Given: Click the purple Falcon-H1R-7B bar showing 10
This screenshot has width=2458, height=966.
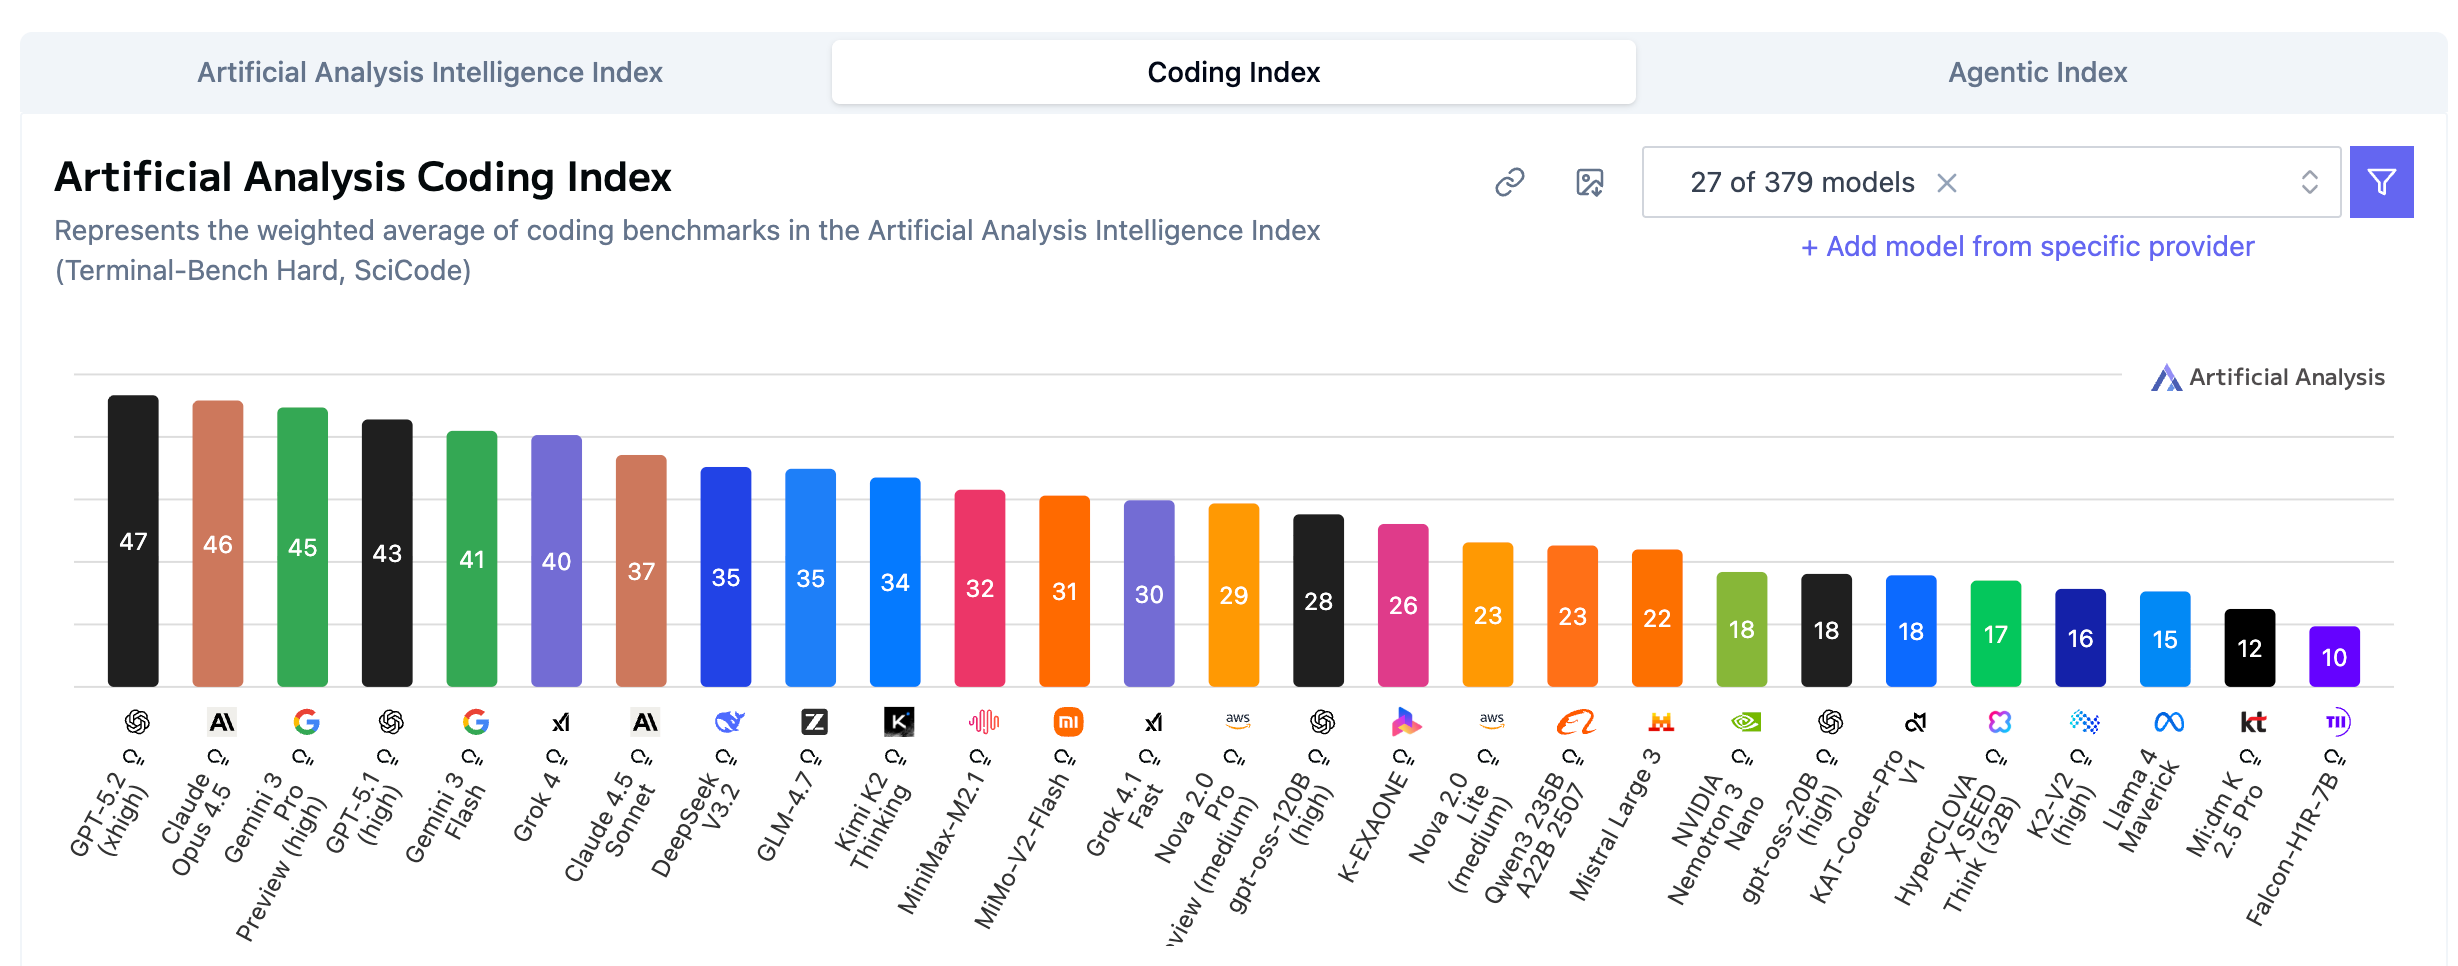Looking at the screenshot, I should tap(2334, 656).
